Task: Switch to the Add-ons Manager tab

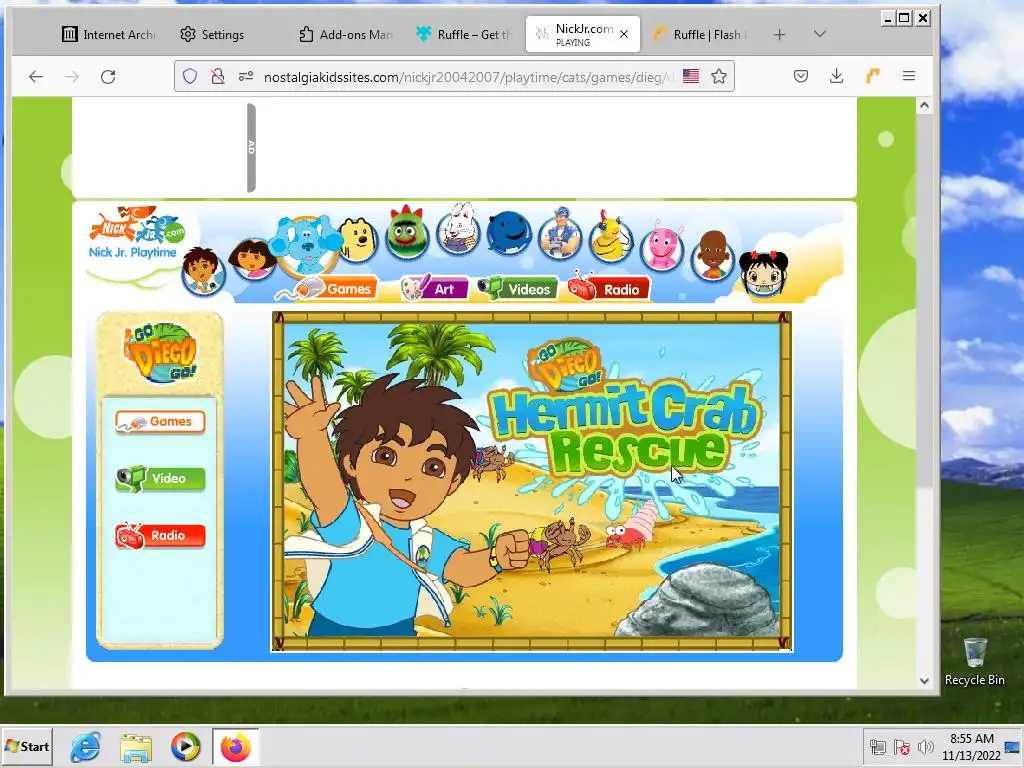Action: click(x=345, y=35)
